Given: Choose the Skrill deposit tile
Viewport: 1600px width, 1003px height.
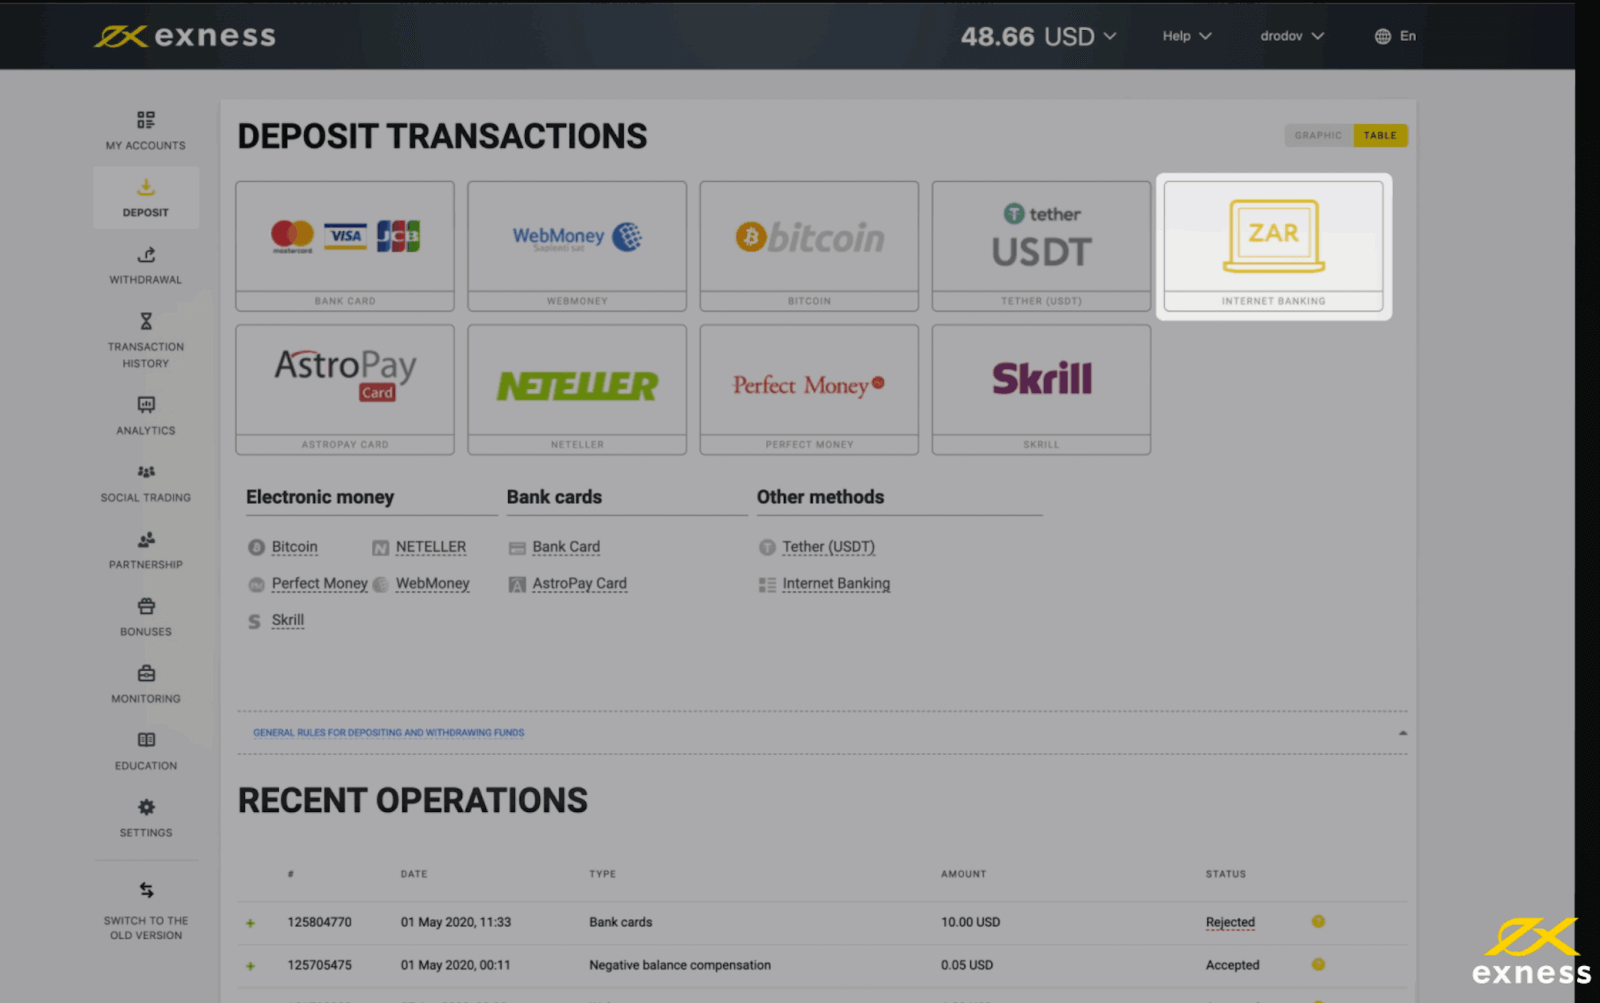Looking at the screenshot, I should [1041, 389].
